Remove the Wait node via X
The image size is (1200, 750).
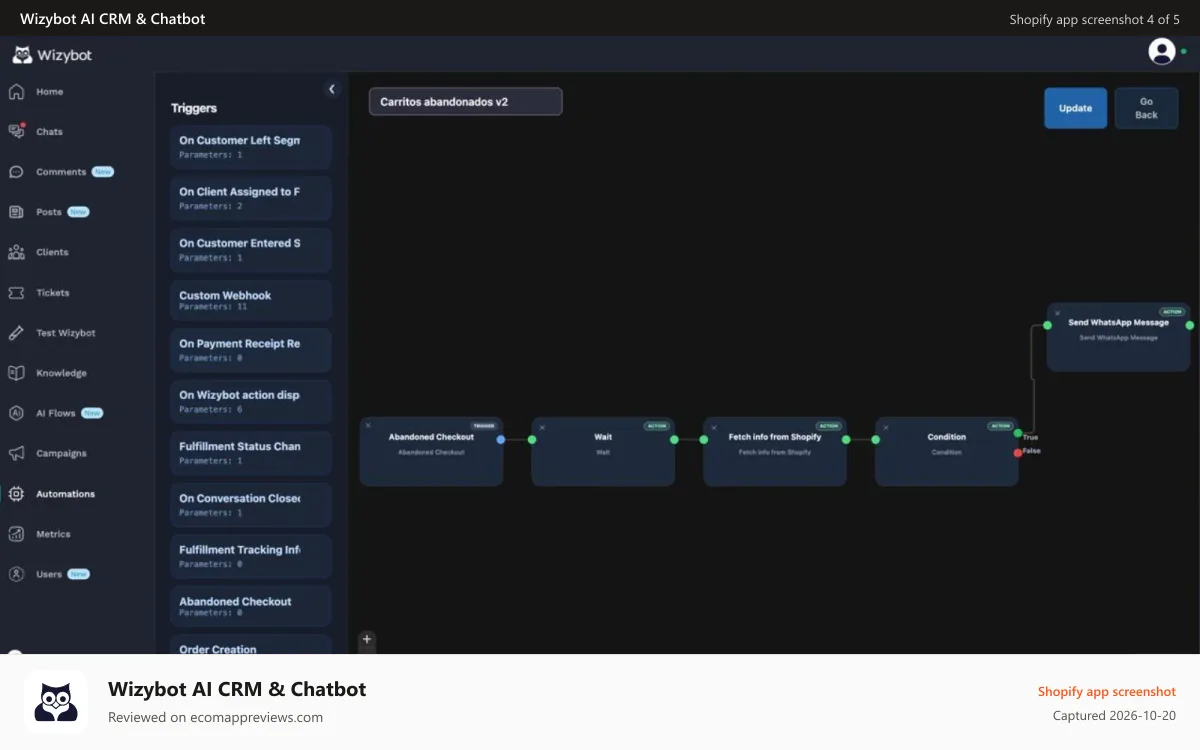tap(542, 427)
